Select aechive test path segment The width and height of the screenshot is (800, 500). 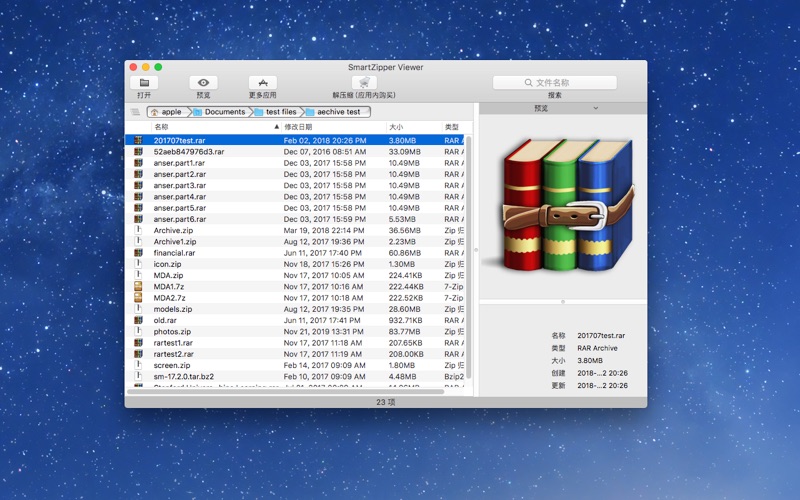point(335,112)
